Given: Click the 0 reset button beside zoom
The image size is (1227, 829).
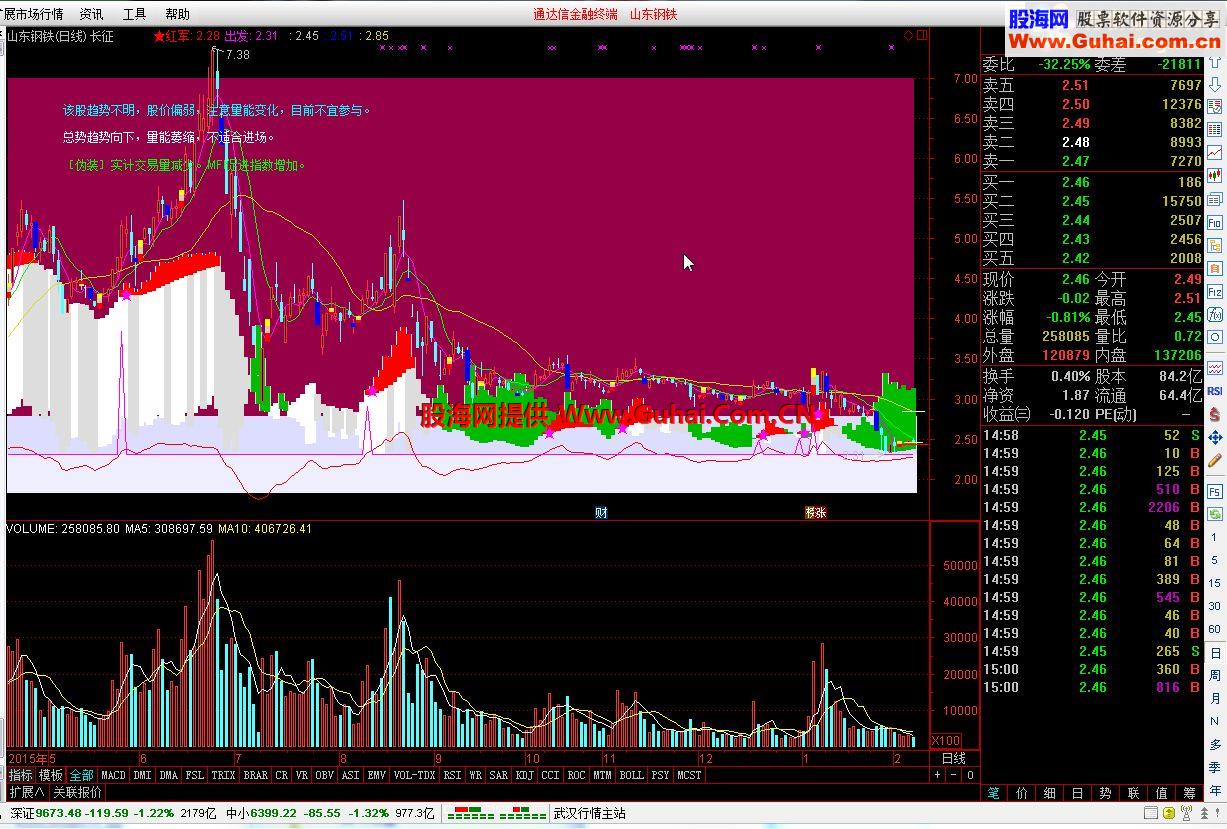Looking at the screenshot, I should (970, 775).
